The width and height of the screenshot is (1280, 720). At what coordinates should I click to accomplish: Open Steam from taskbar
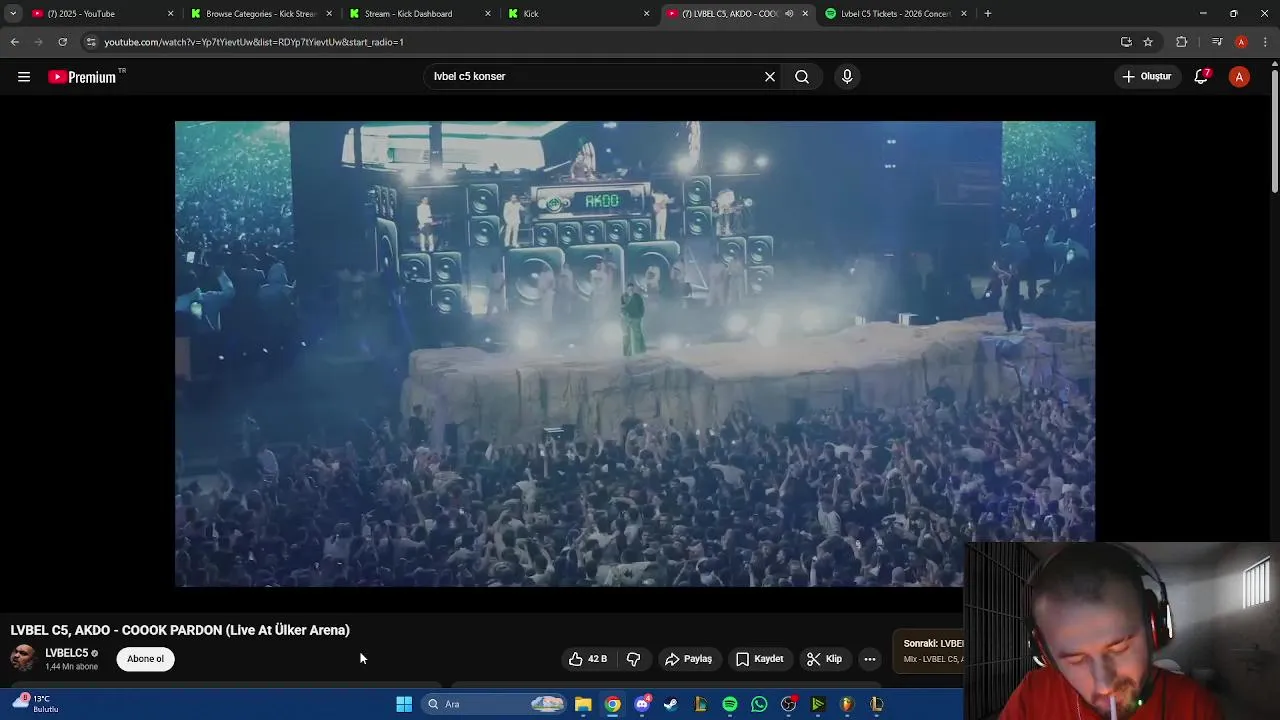coord(671,704)
